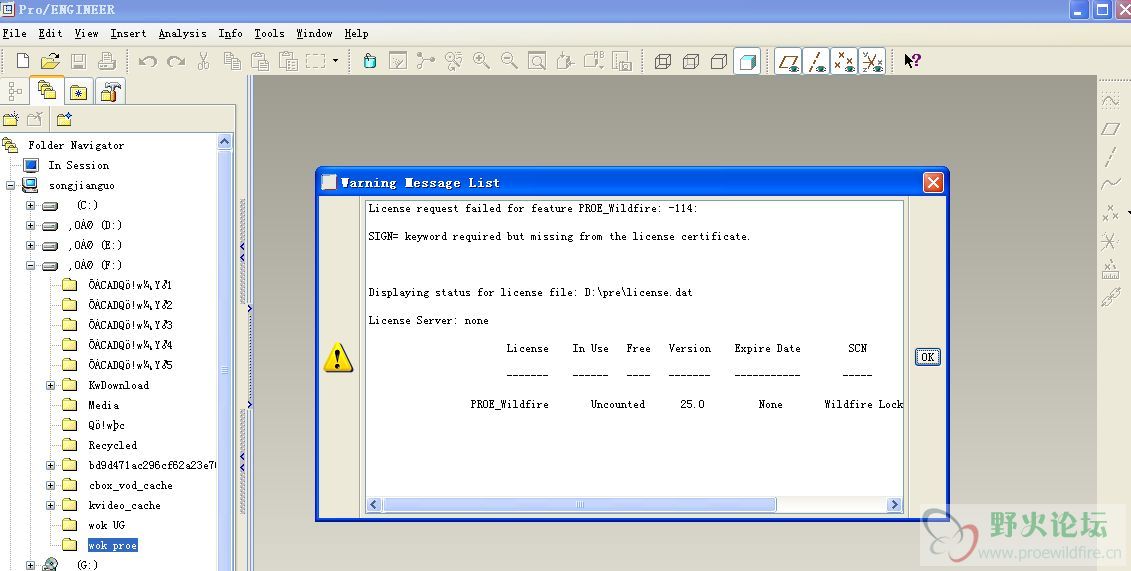The width and height of the screenshot is (1131, 571).
Task: Expand the (D:) drive node
Action: pos(30,226)
